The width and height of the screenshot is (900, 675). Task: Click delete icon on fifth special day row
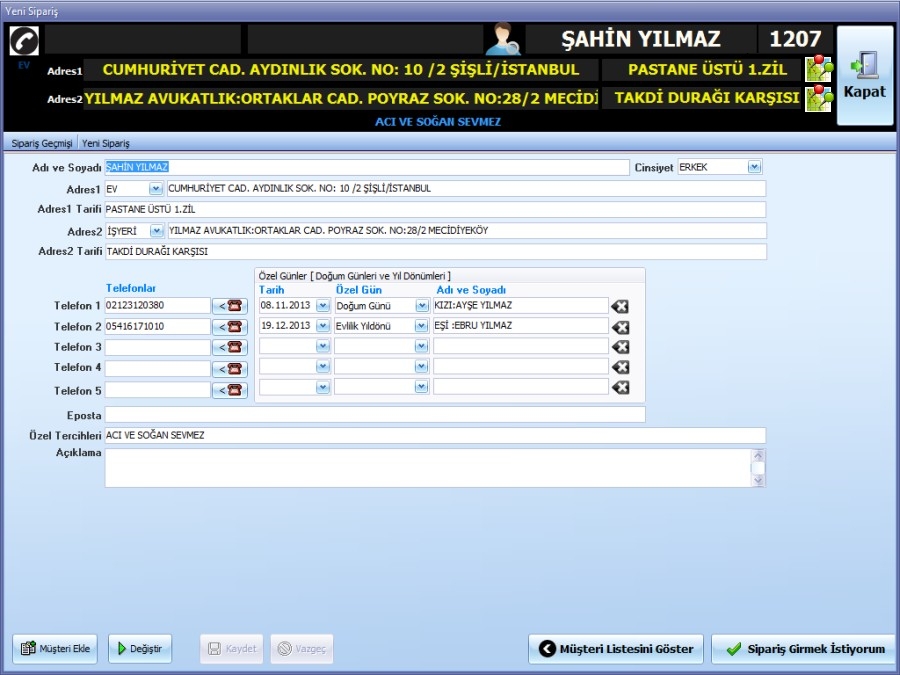620,387
